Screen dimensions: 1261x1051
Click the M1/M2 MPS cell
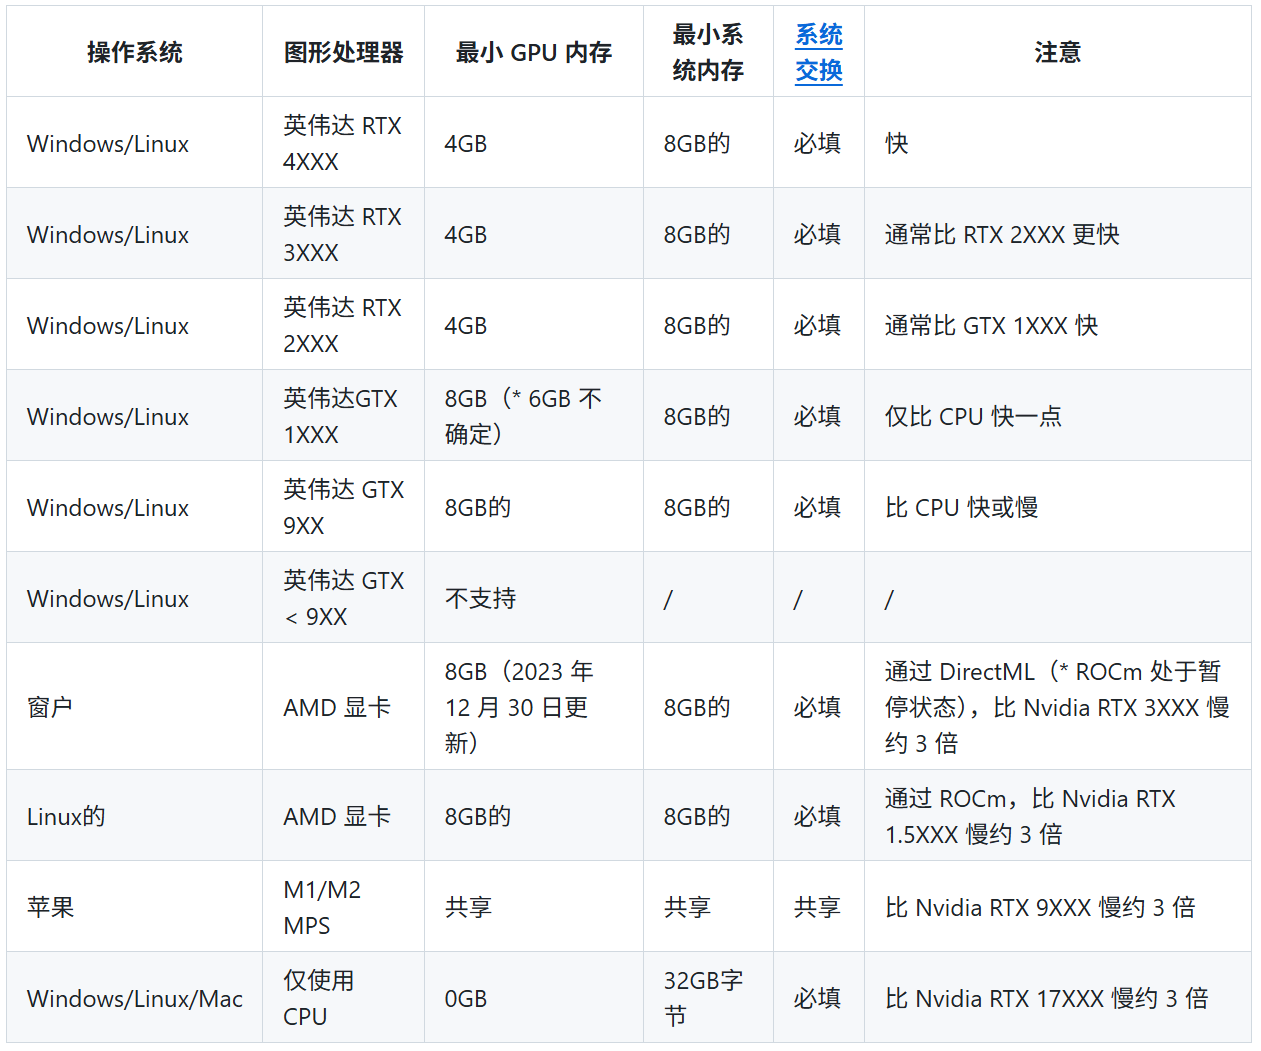pos(322,907)
